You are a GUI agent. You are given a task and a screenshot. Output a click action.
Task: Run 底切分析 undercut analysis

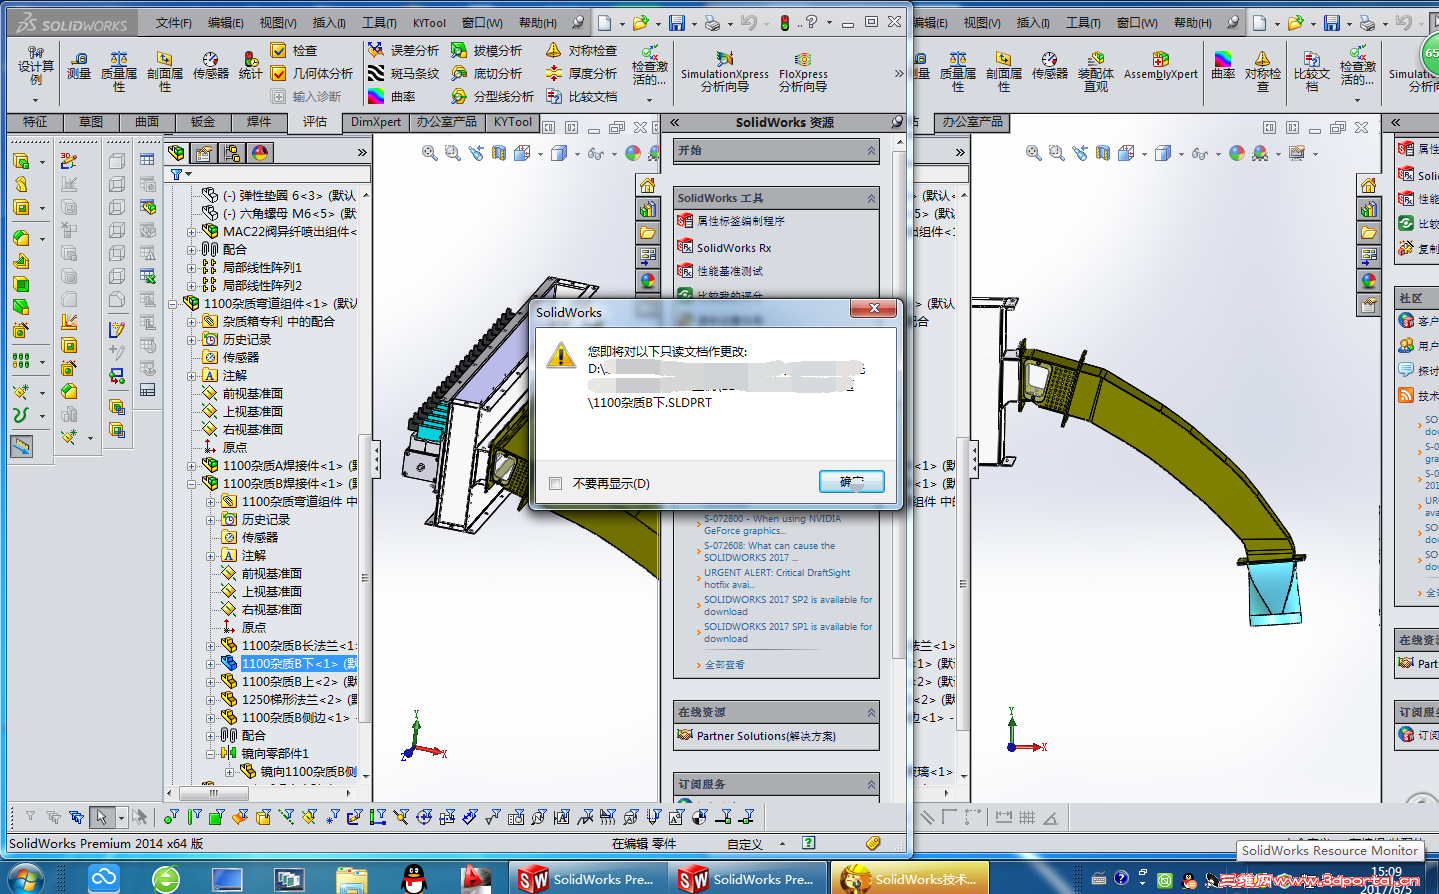tap(486, 73)
